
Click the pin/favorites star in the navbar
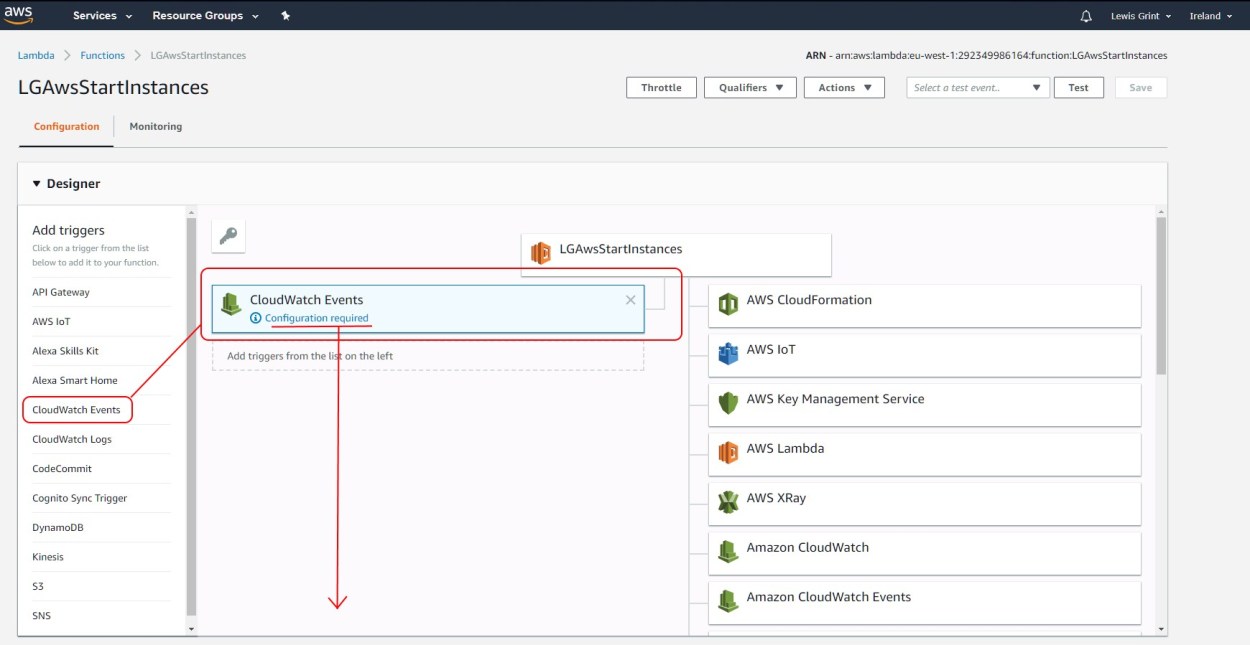pos(285,15)
